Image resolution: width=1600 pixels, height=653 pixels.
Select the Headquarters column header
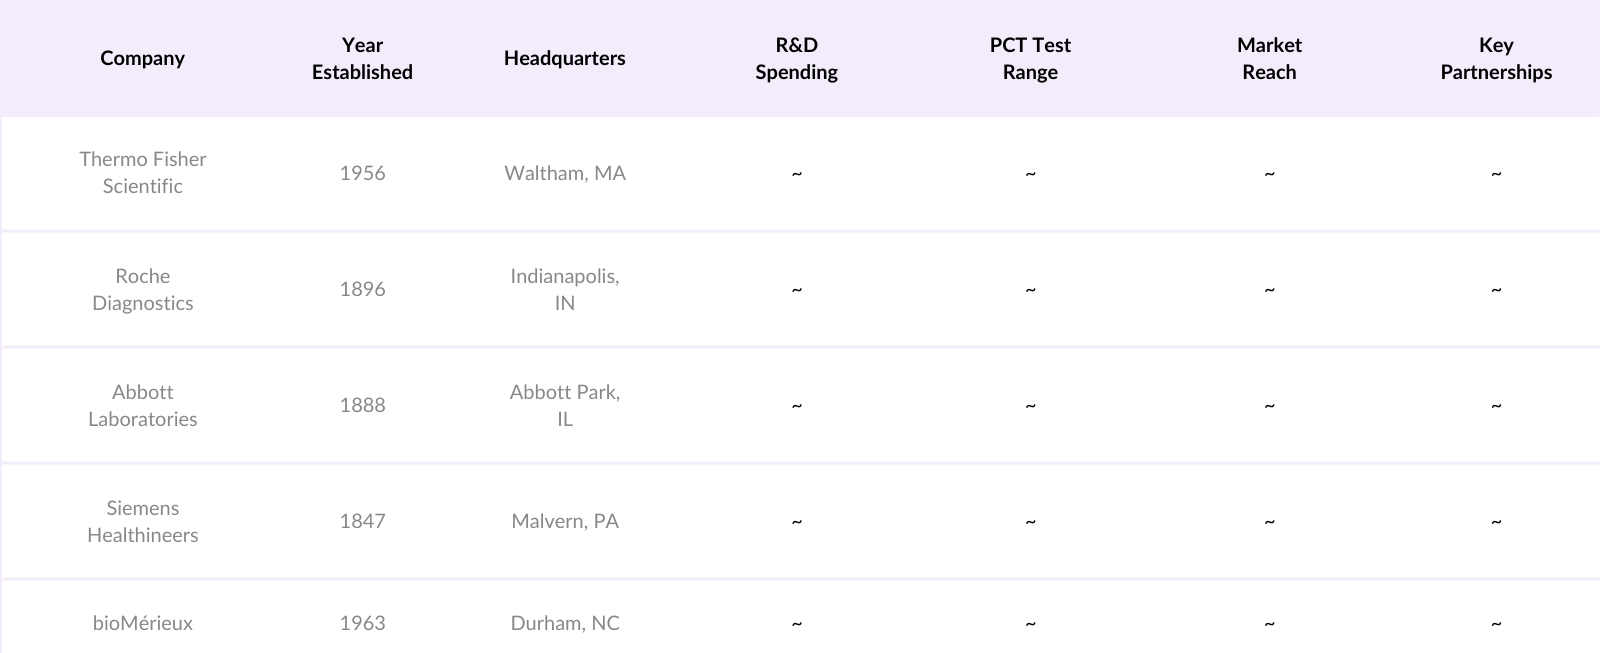coord(564,58)
